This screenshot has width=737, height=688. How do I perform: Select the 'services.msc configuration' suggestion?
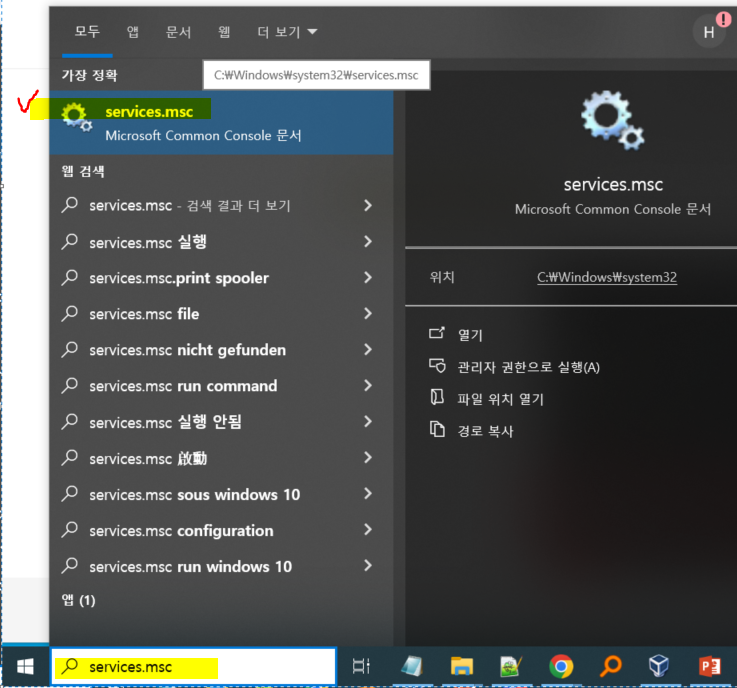(221, 531)
